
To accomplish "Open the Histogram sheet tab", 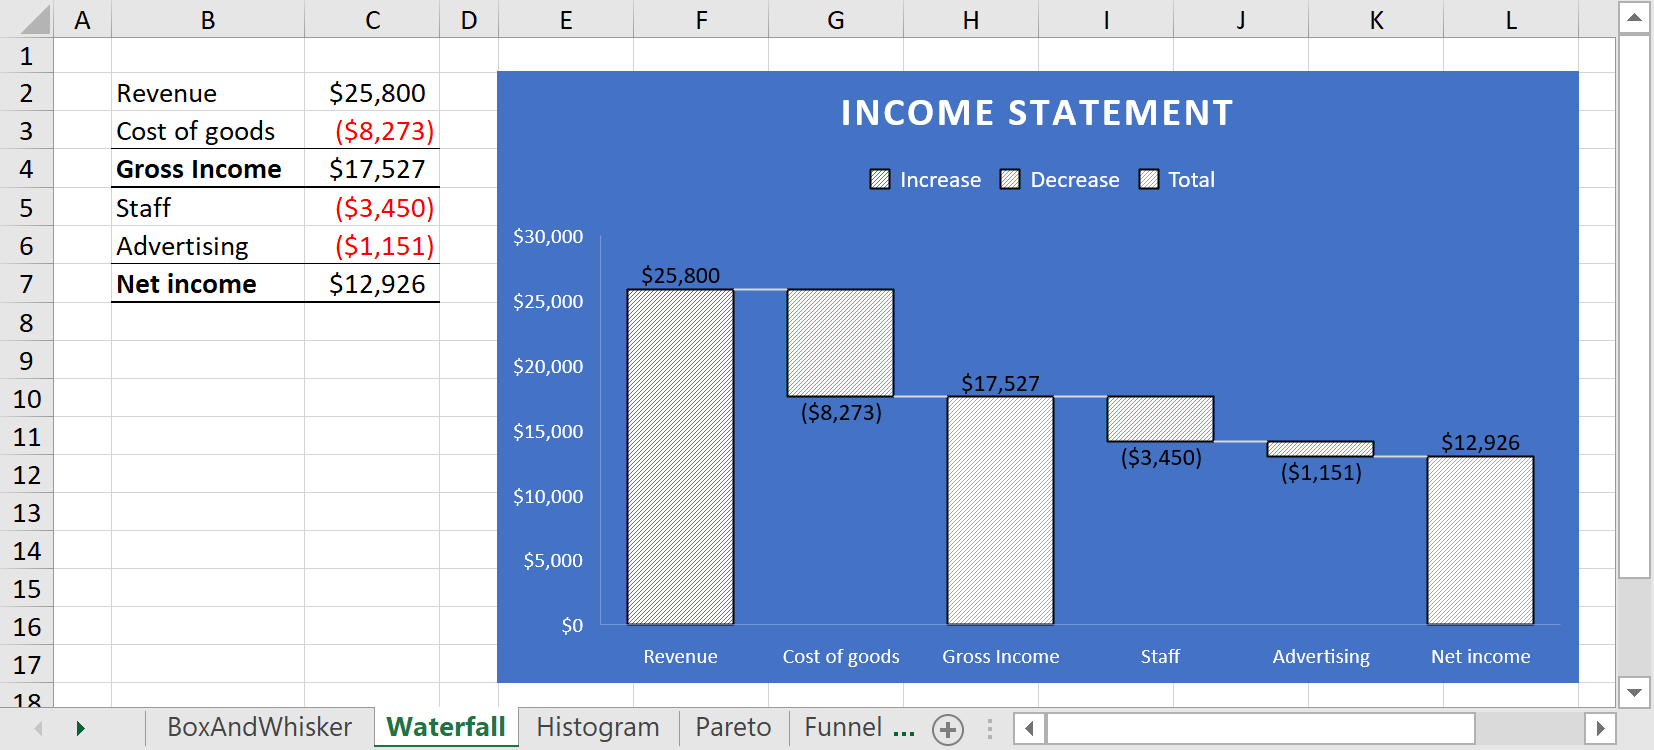I will (x=598, y=727).
